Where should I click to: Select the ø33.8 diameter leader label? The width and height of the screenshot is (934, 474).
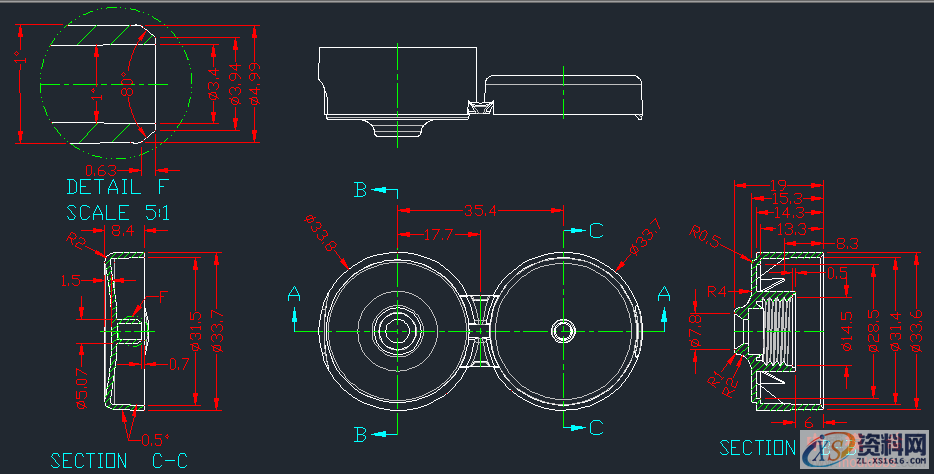tap(322, 237)
